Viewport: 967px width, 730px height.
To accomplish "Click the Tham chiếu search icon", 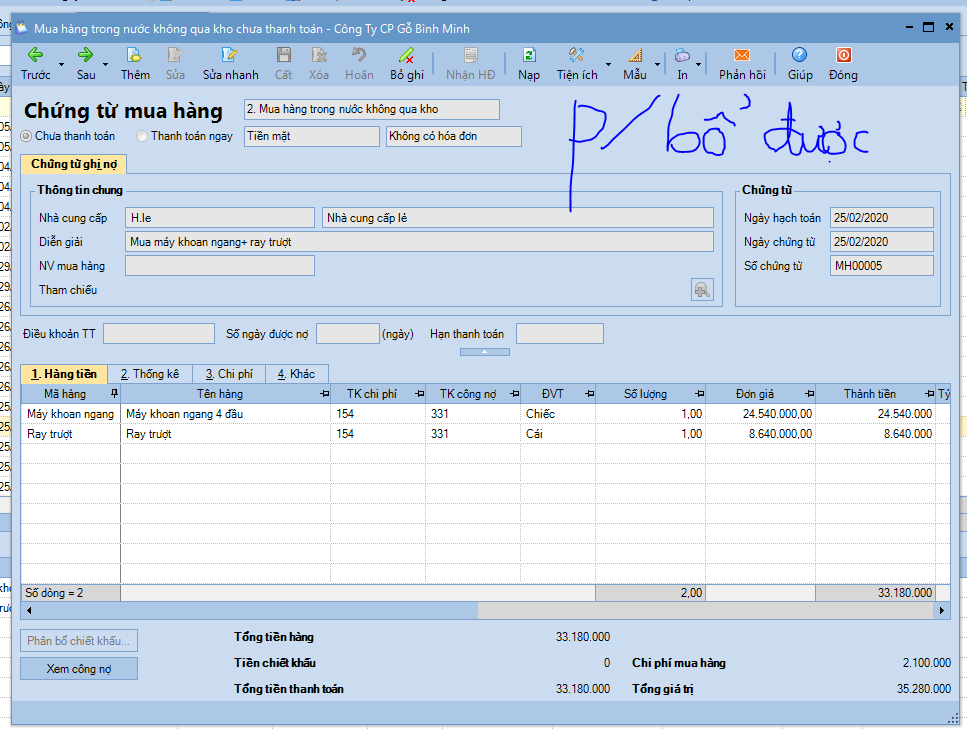I will (702, 289).
